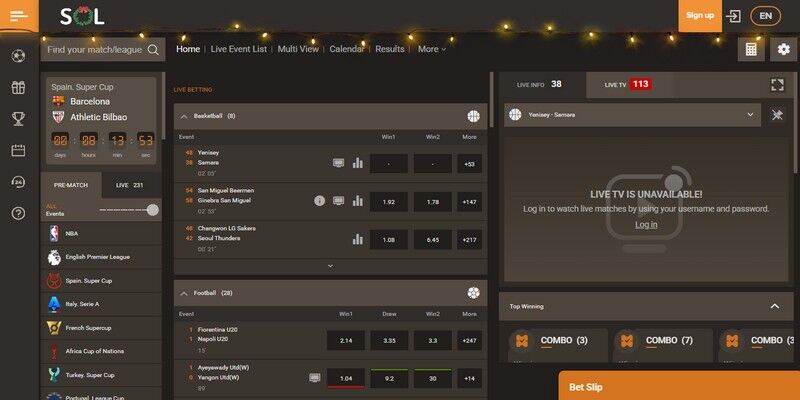800x400 pixels.
Task: Open the football sports sidebar icon
Action: tap(18, 56)
